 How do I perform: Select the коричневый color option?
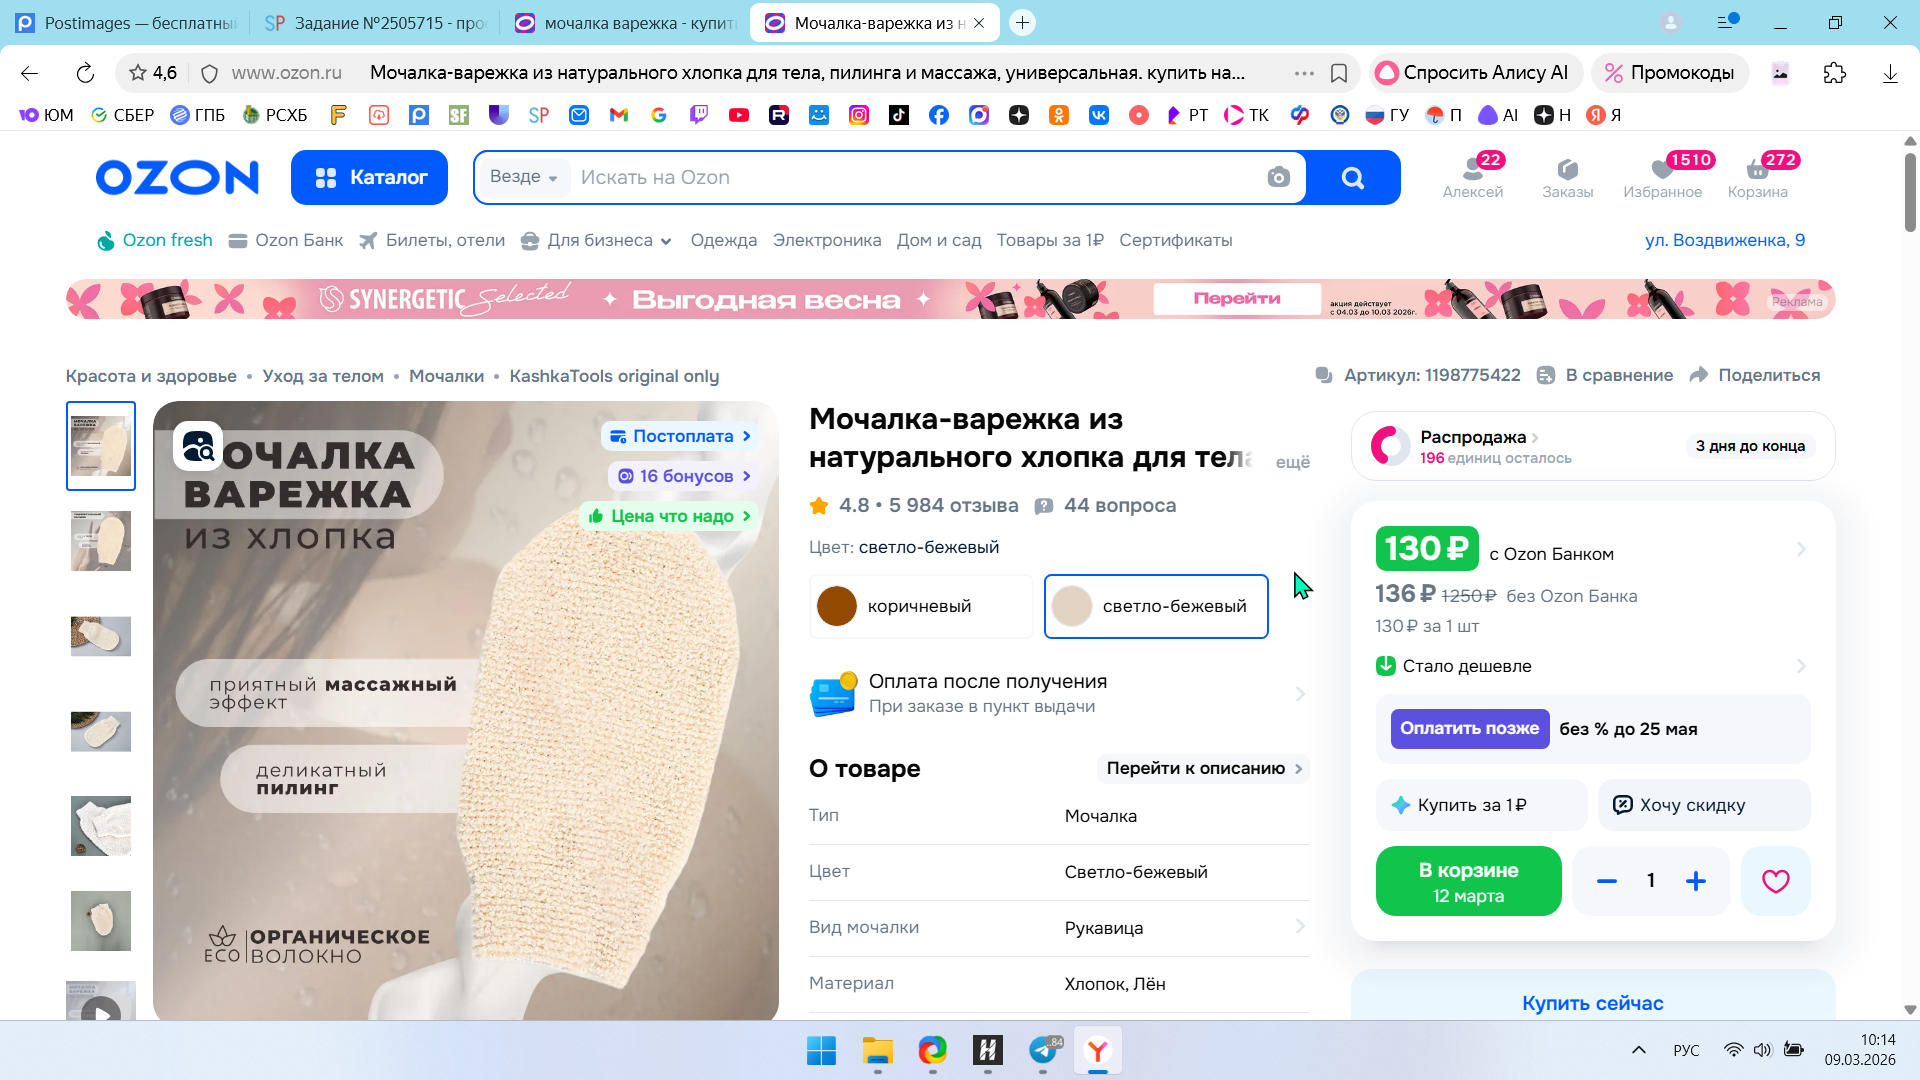[x=920, y=606]
